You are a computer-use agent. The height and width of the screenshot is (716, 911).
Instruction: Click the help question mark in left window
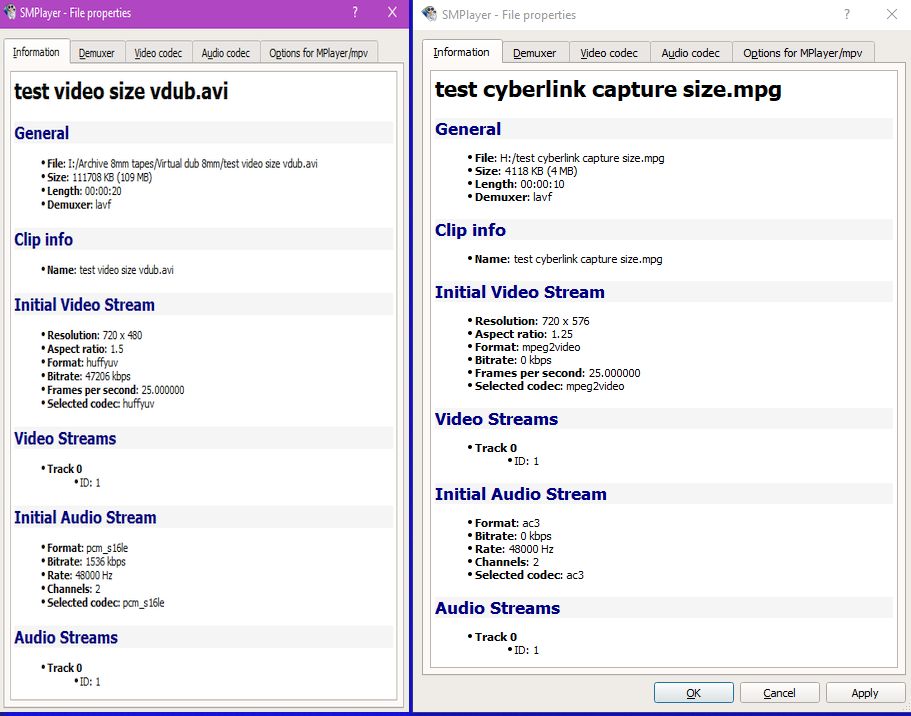point(355,12)
